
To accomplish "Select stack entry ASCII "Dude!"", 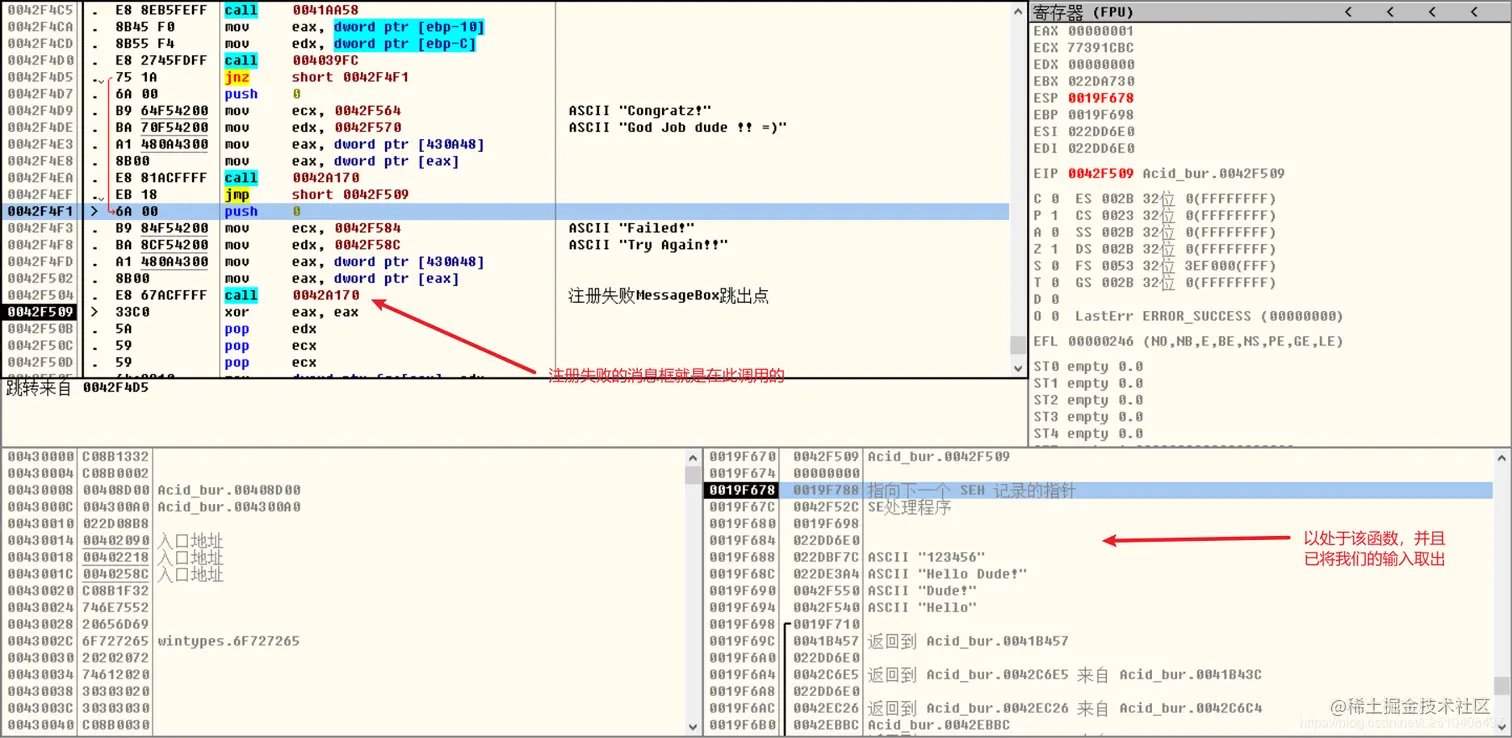I will (x=1100, y=591).
